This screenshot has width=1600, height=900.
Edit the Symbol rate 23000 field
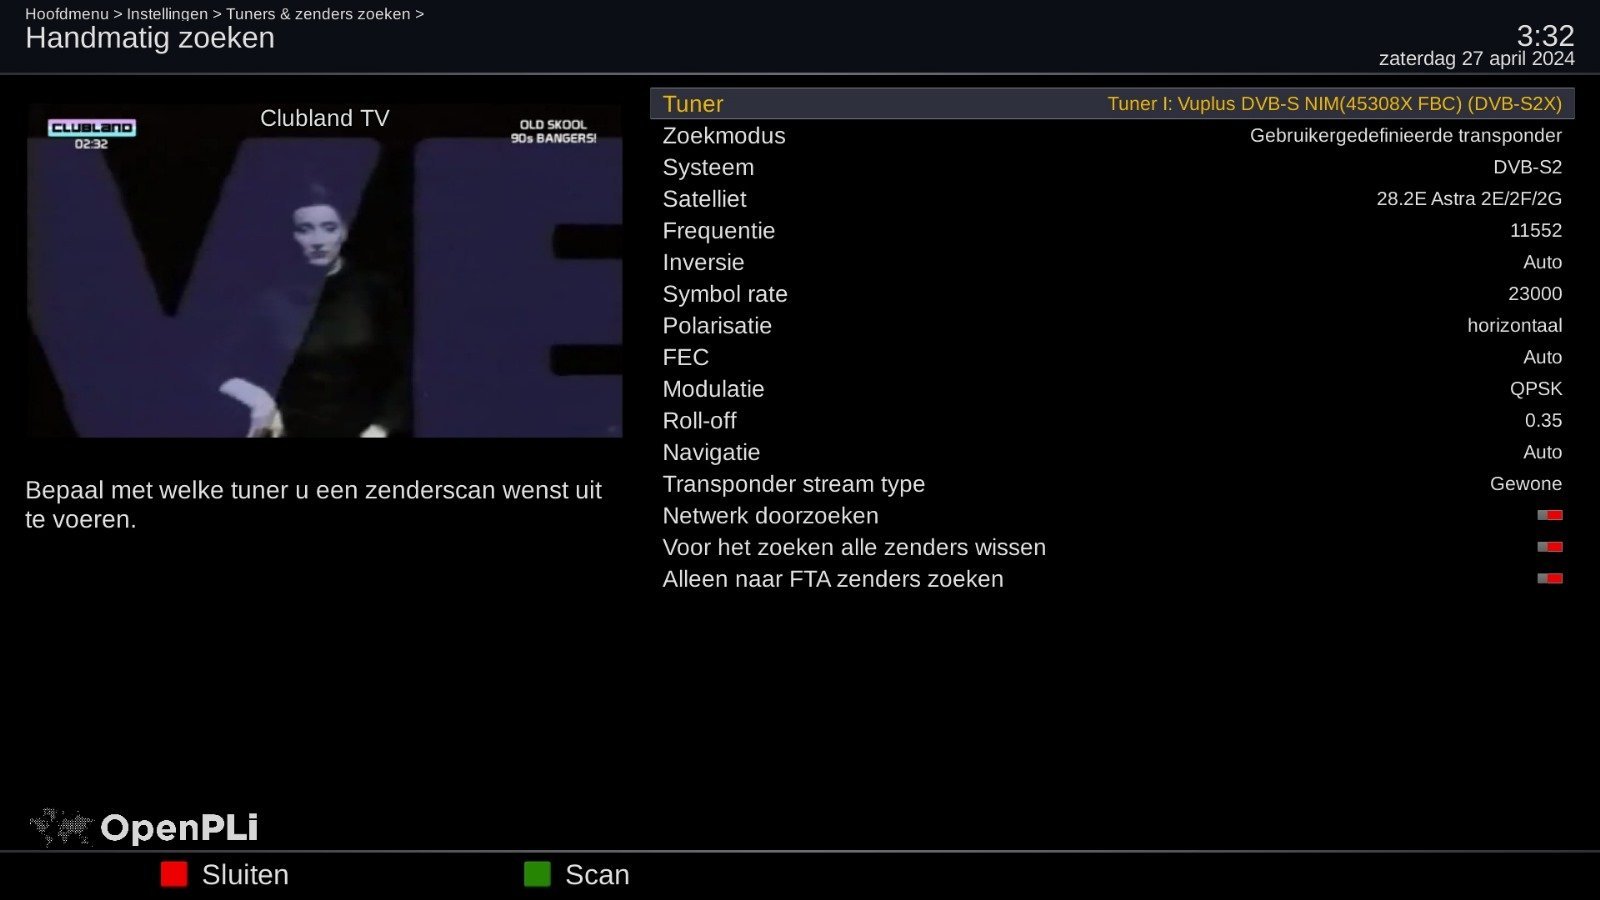pyautogui.click(x=1112, y=294)
